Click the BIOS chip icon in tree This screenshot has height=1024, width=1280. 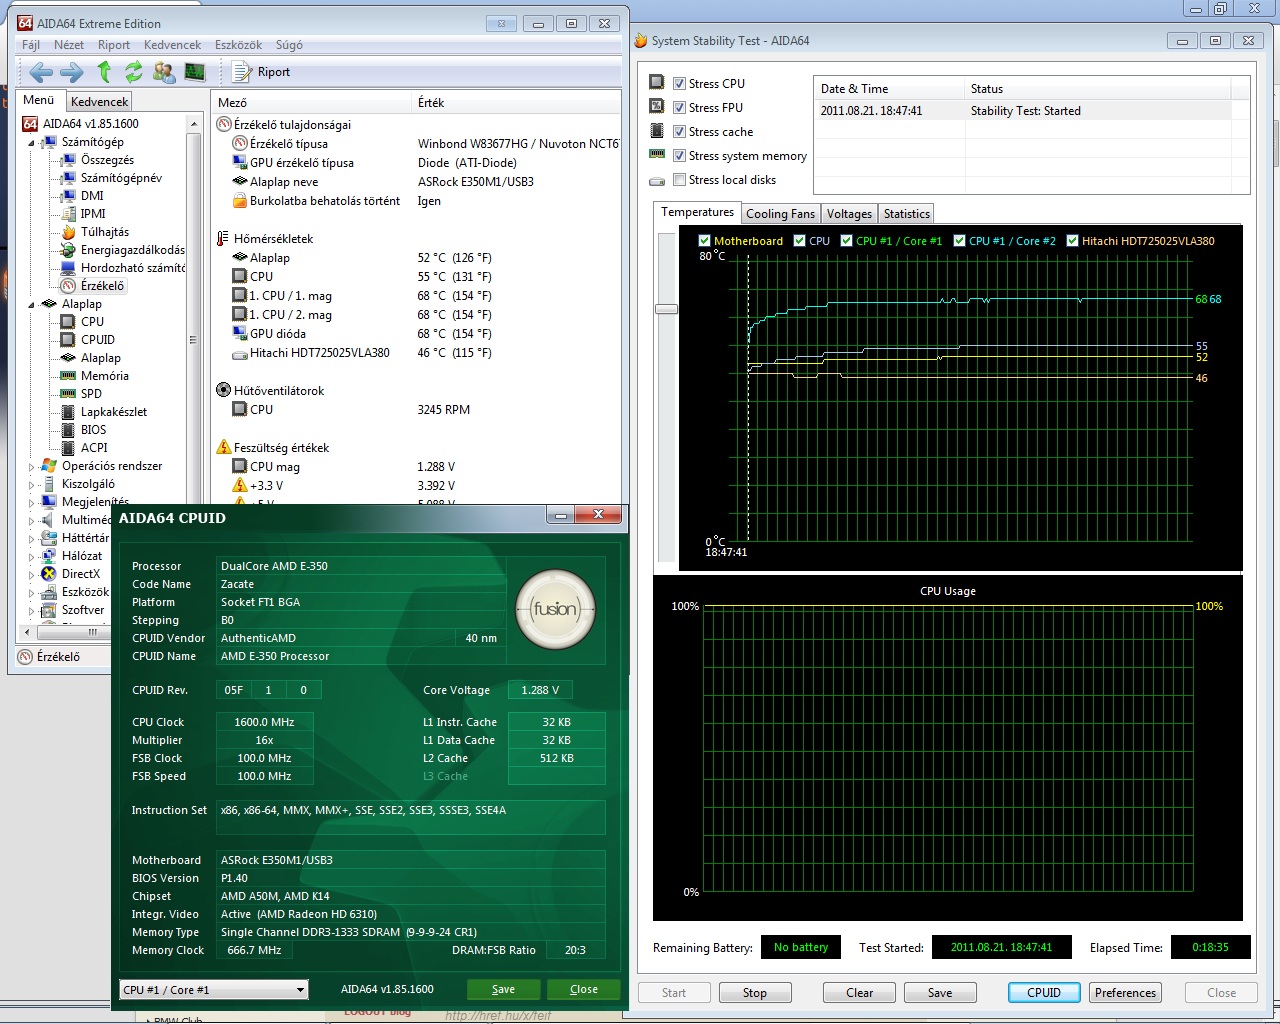click(68, 430)
